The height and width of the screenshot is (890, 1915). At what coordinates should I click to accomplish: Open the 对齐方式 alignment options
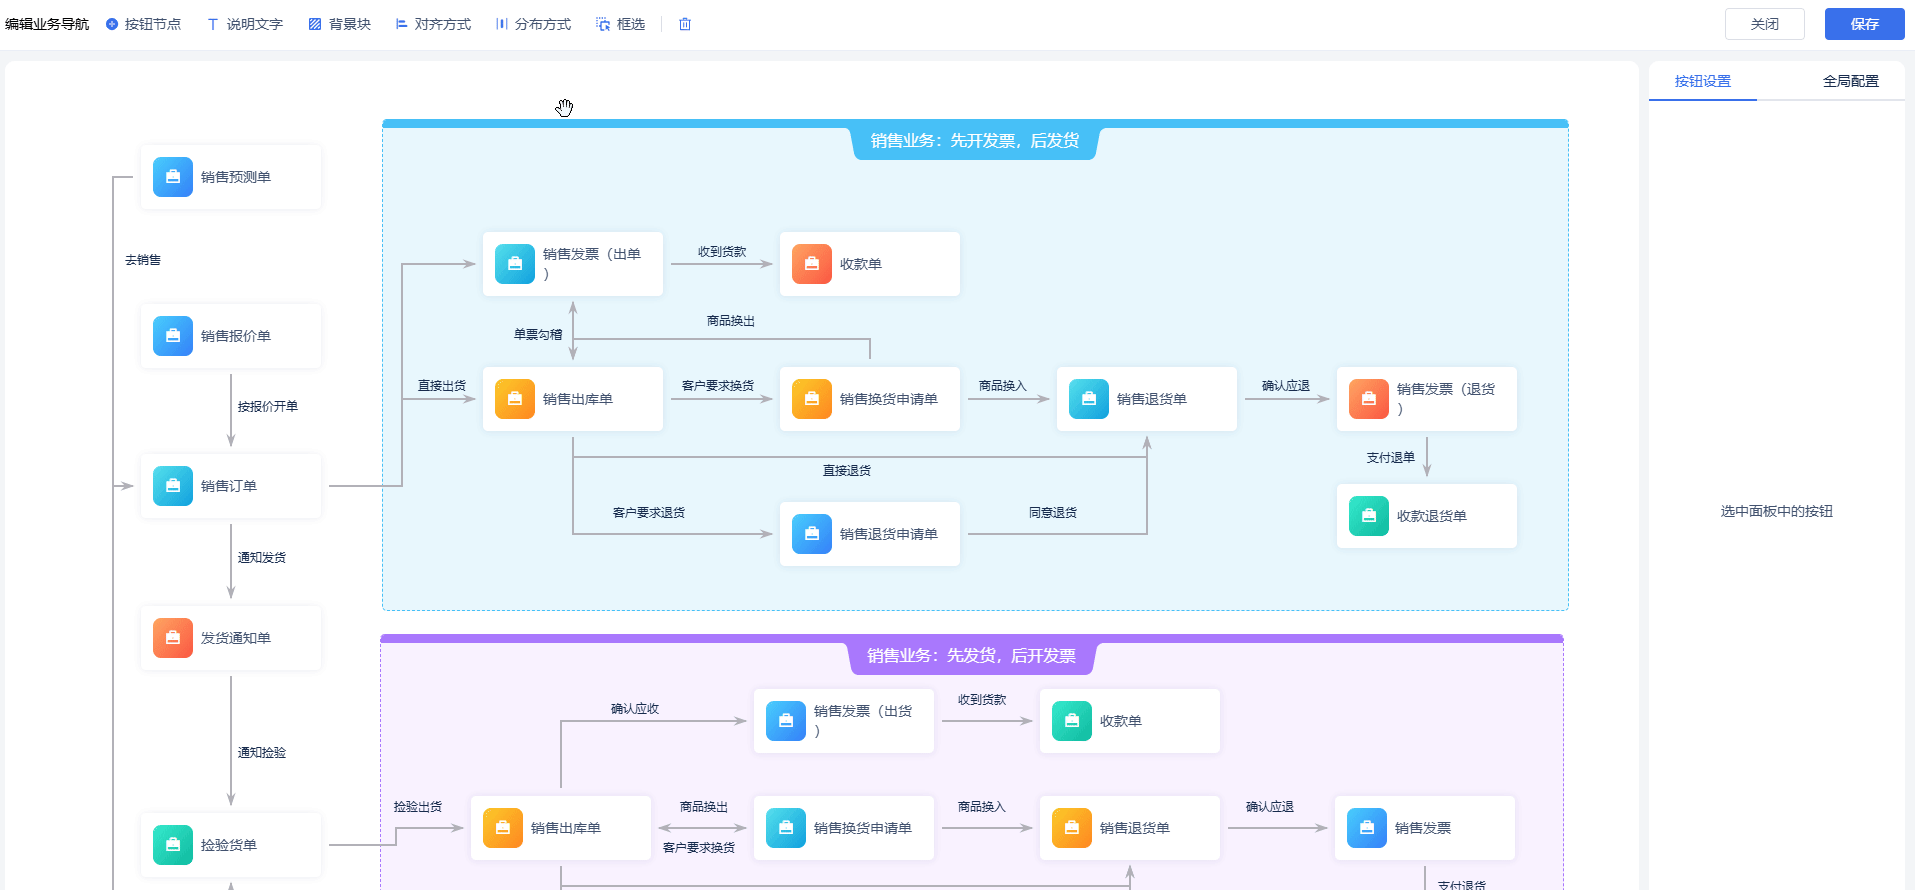[433, 24]
